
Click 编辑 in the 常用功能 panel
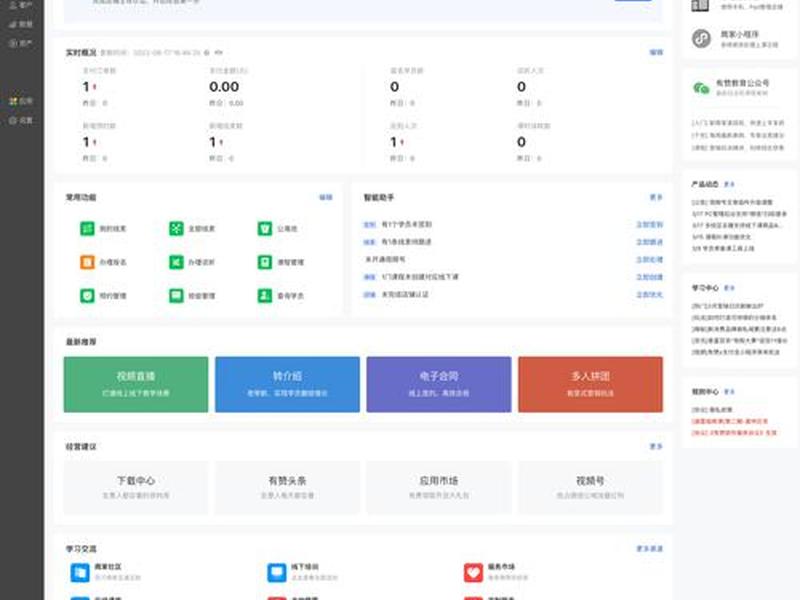click(326, 197)
